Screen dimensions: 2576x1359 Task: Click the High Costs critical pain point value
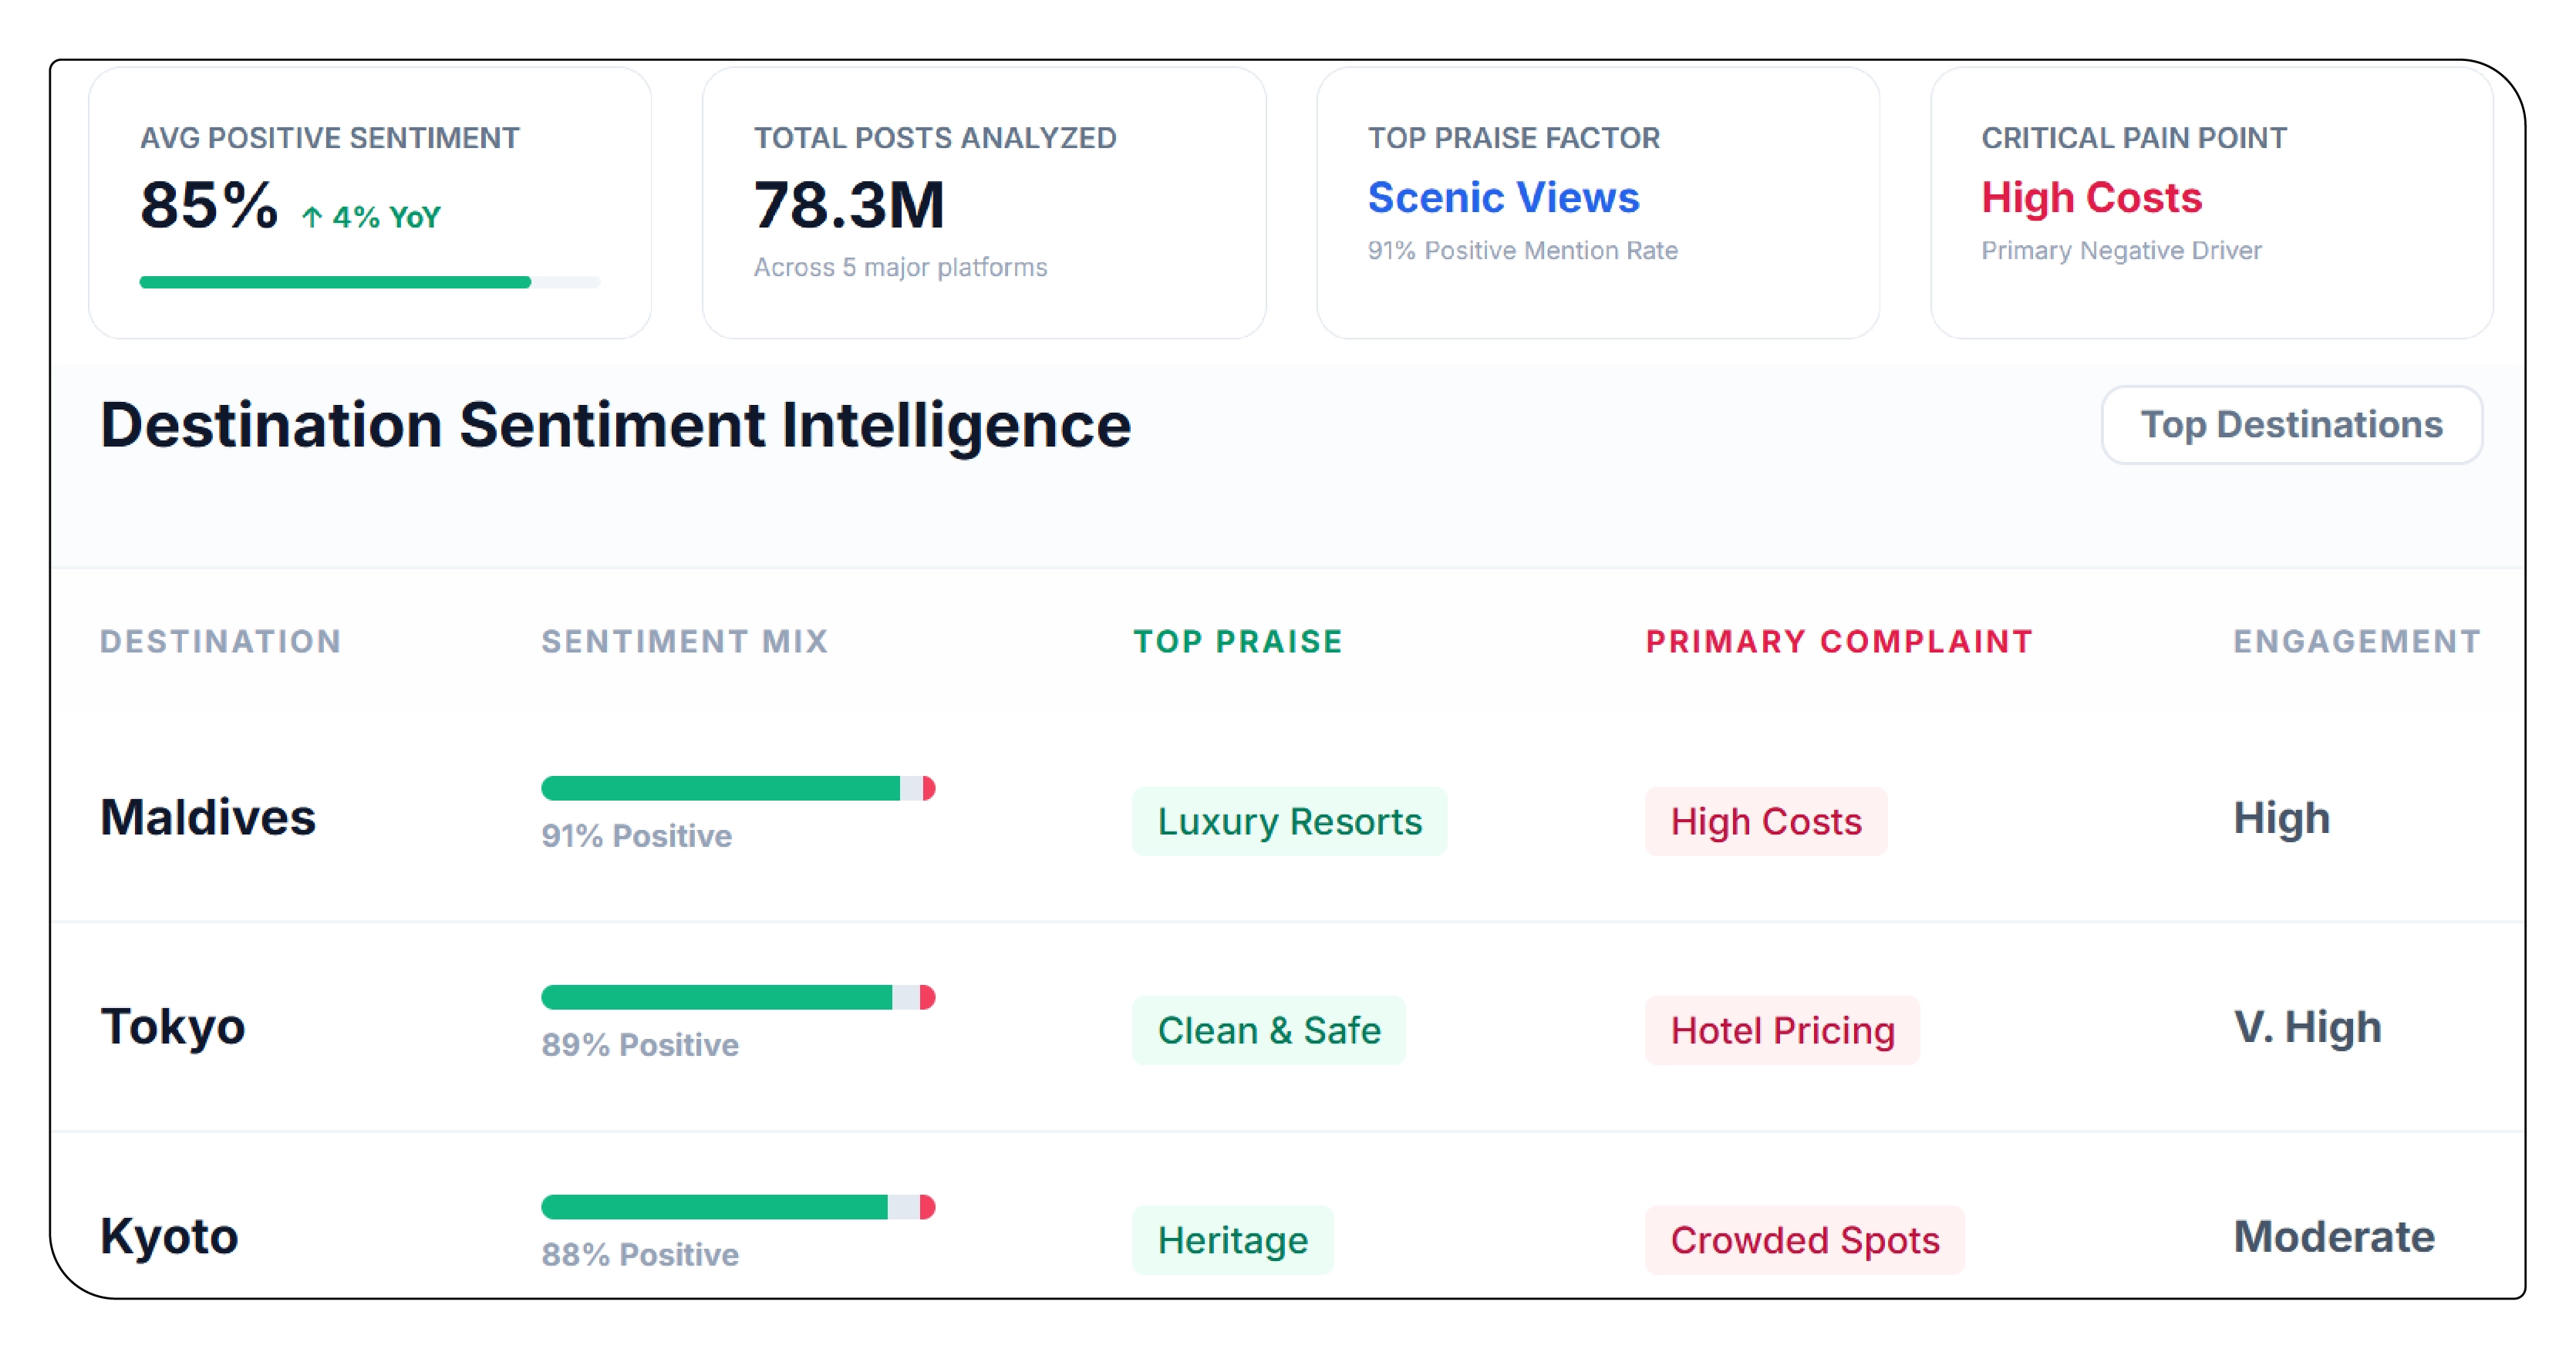[x=2091, y=198]
